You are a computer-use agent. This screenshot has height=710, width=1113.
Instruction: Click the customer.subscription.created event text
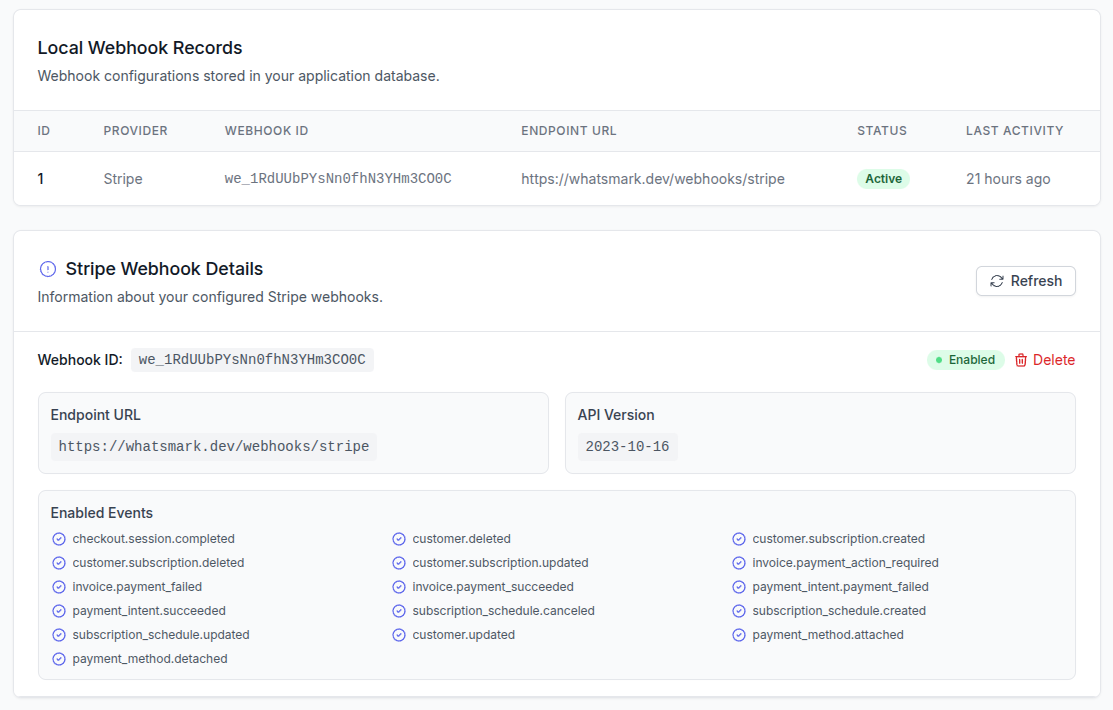[x=838, y=539]
